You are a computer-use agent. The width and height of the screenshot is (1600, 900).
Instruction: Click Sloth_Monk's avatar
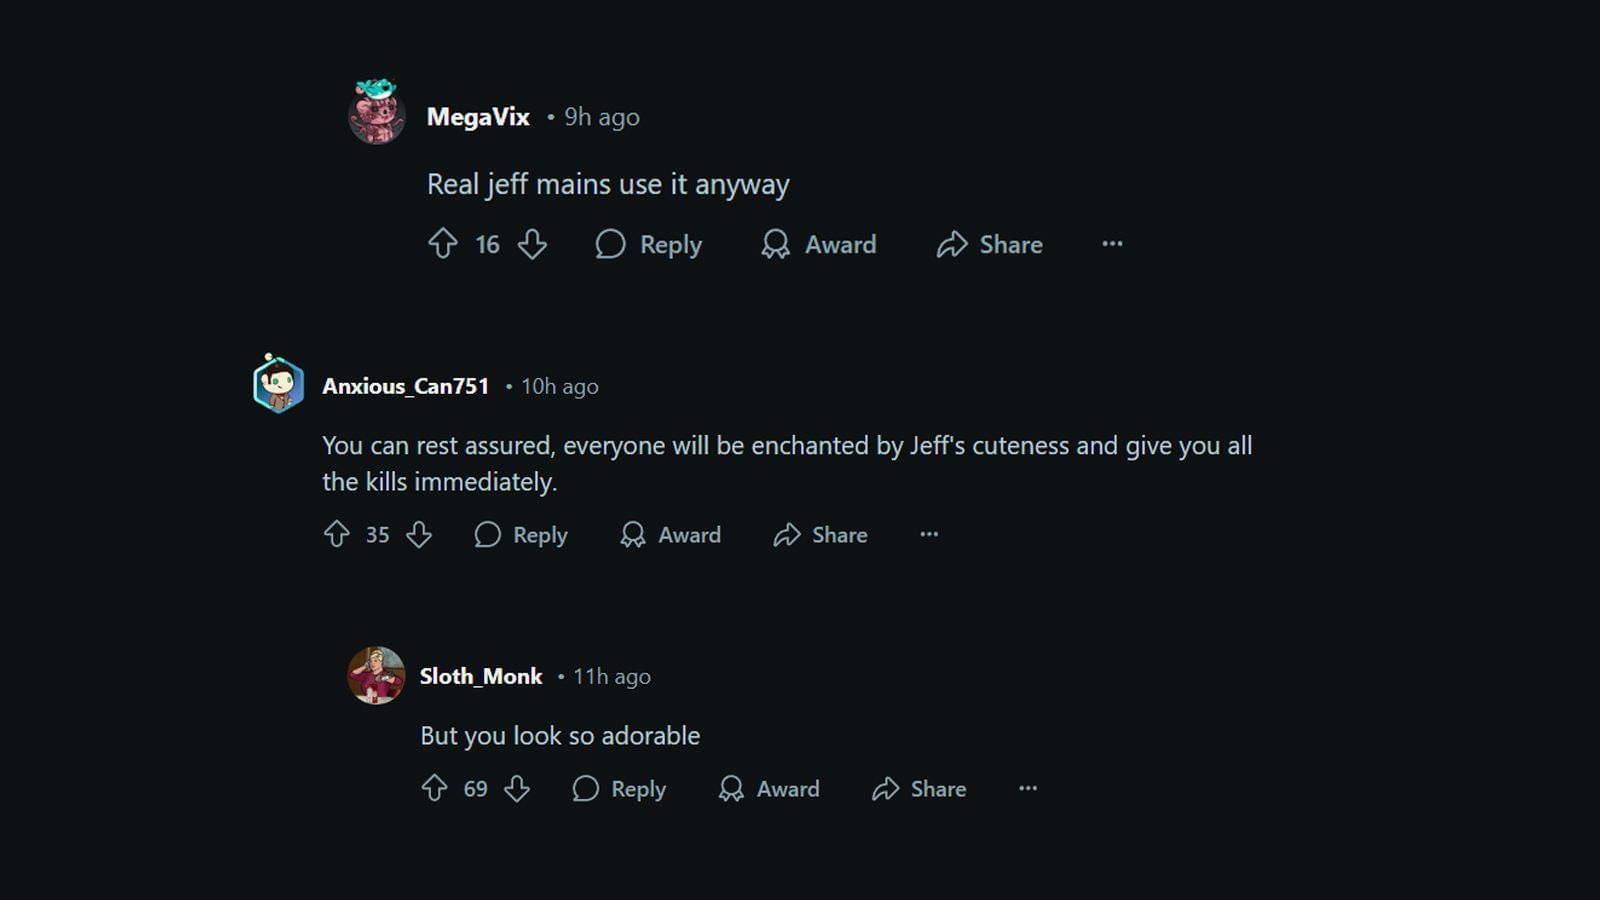375,675
